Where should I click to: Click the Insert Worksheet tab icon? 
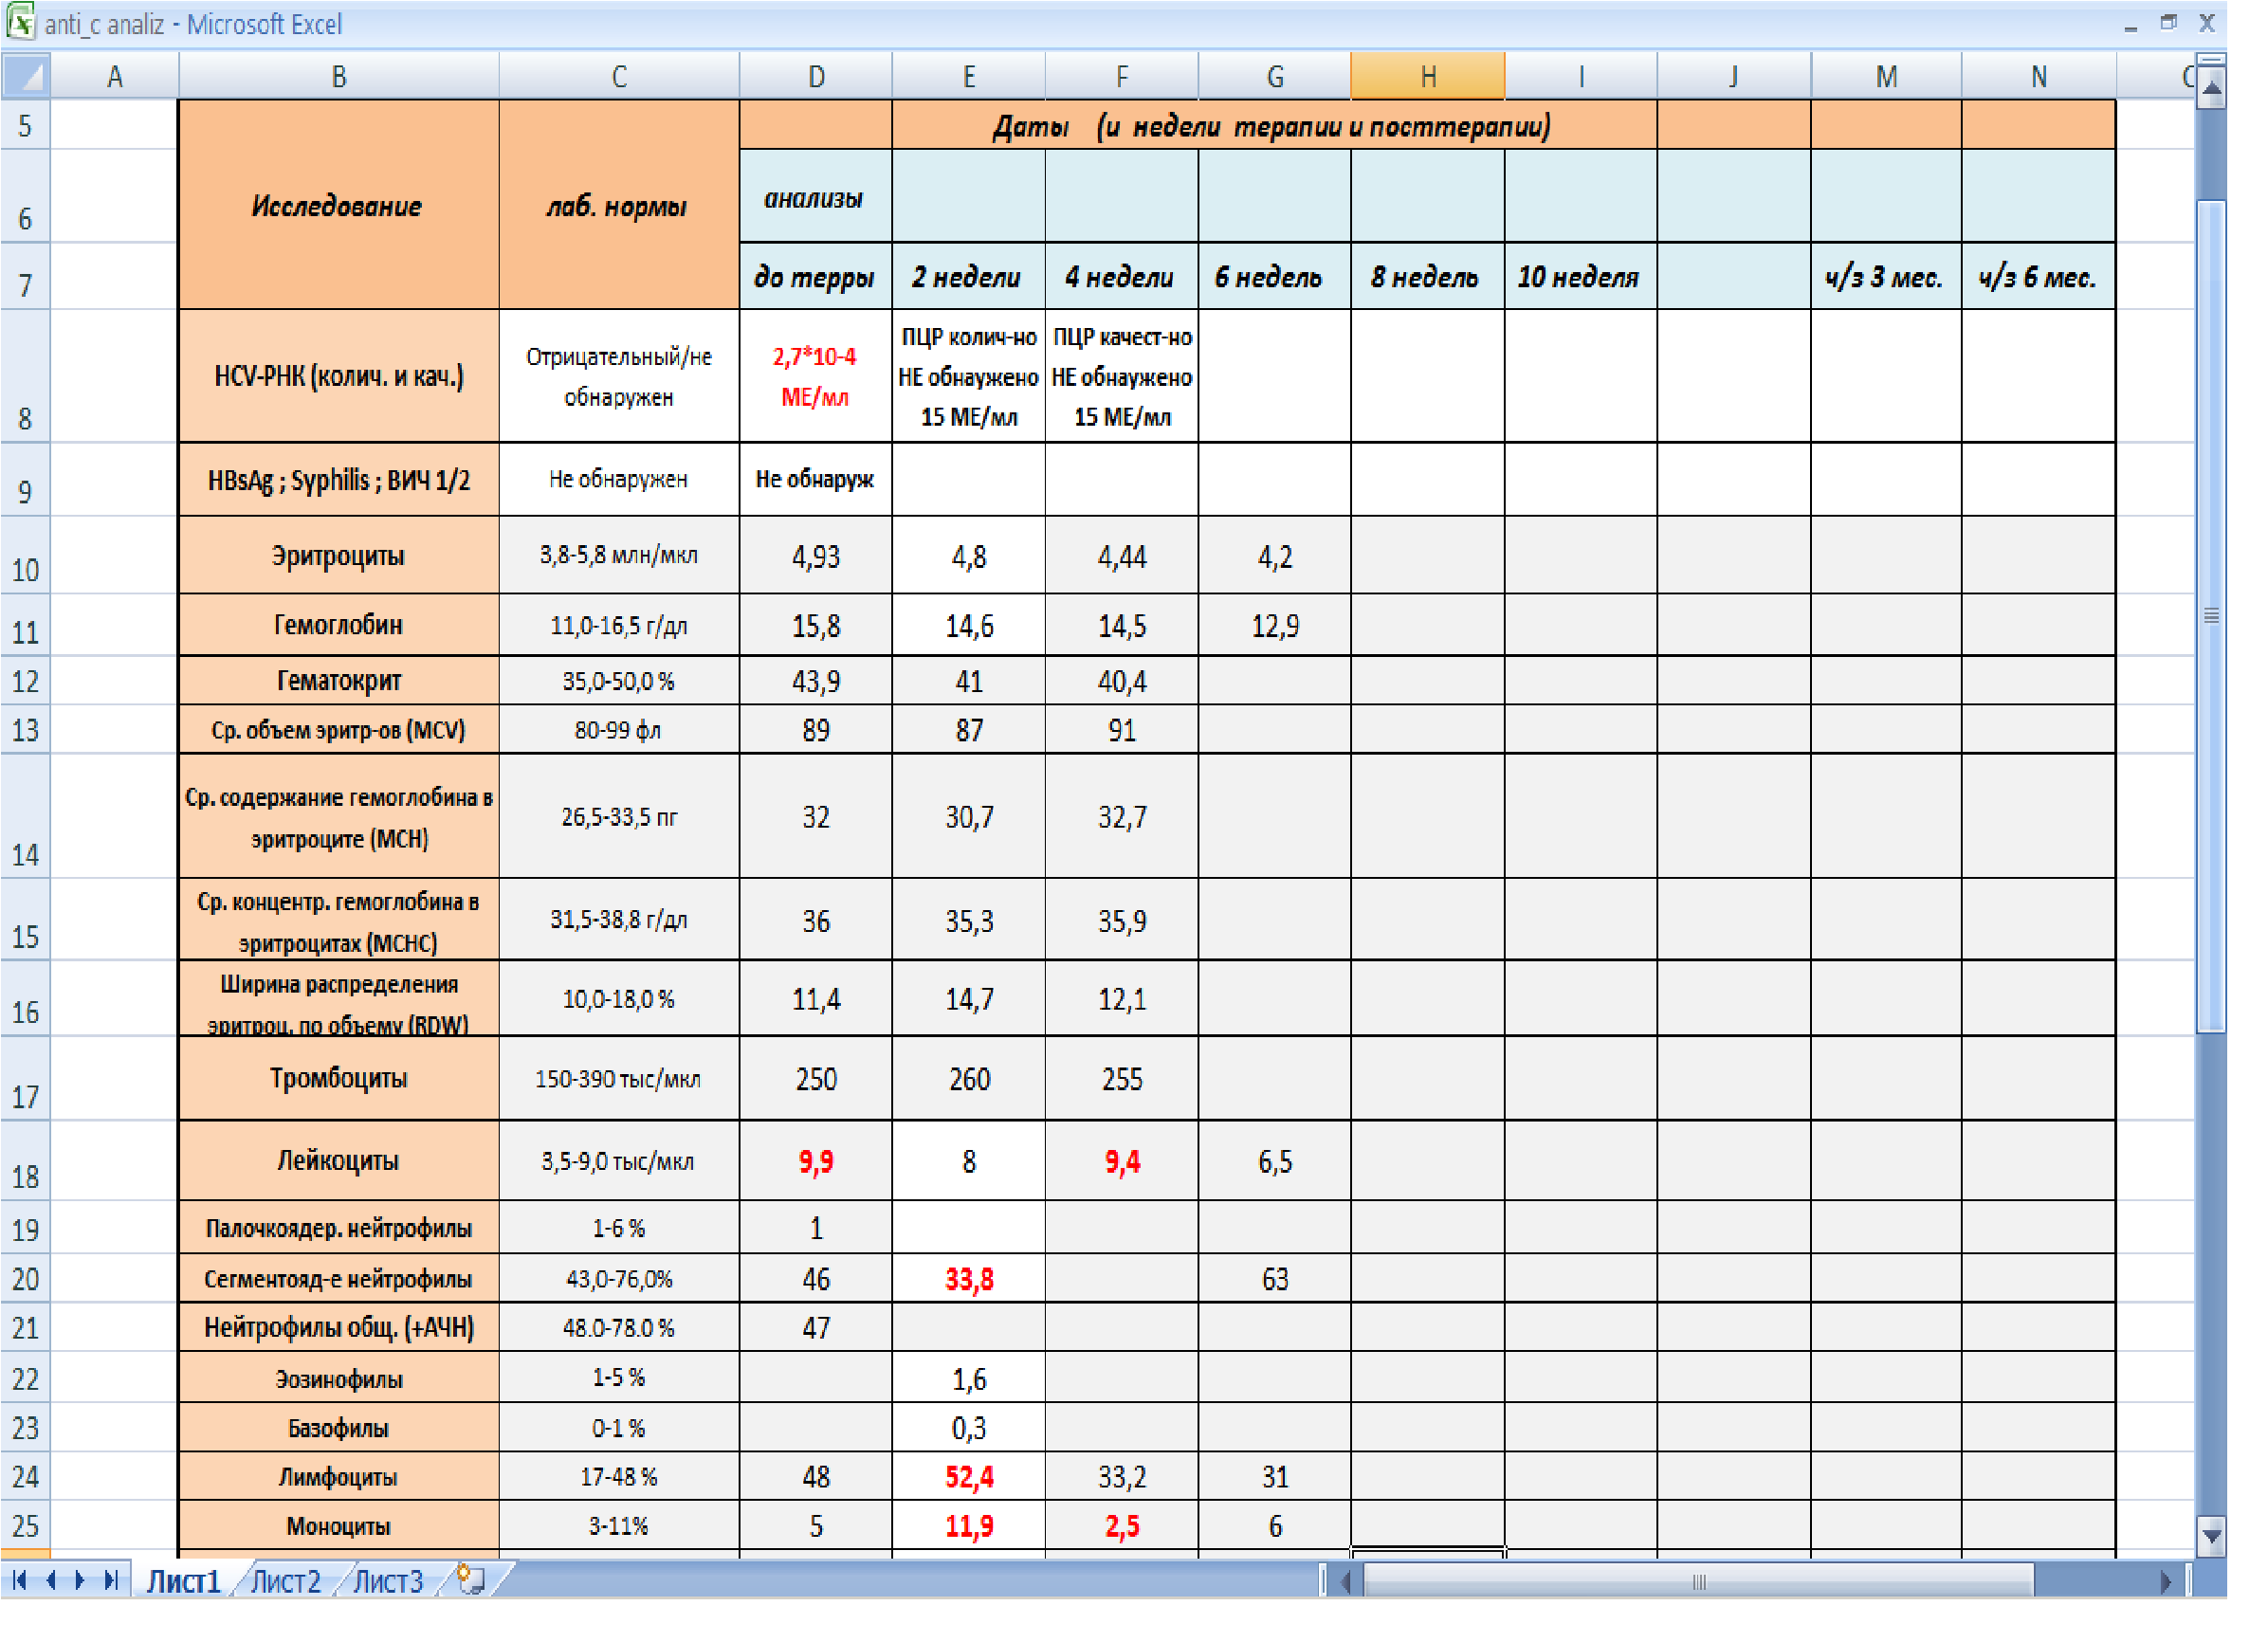[470, 1581]
